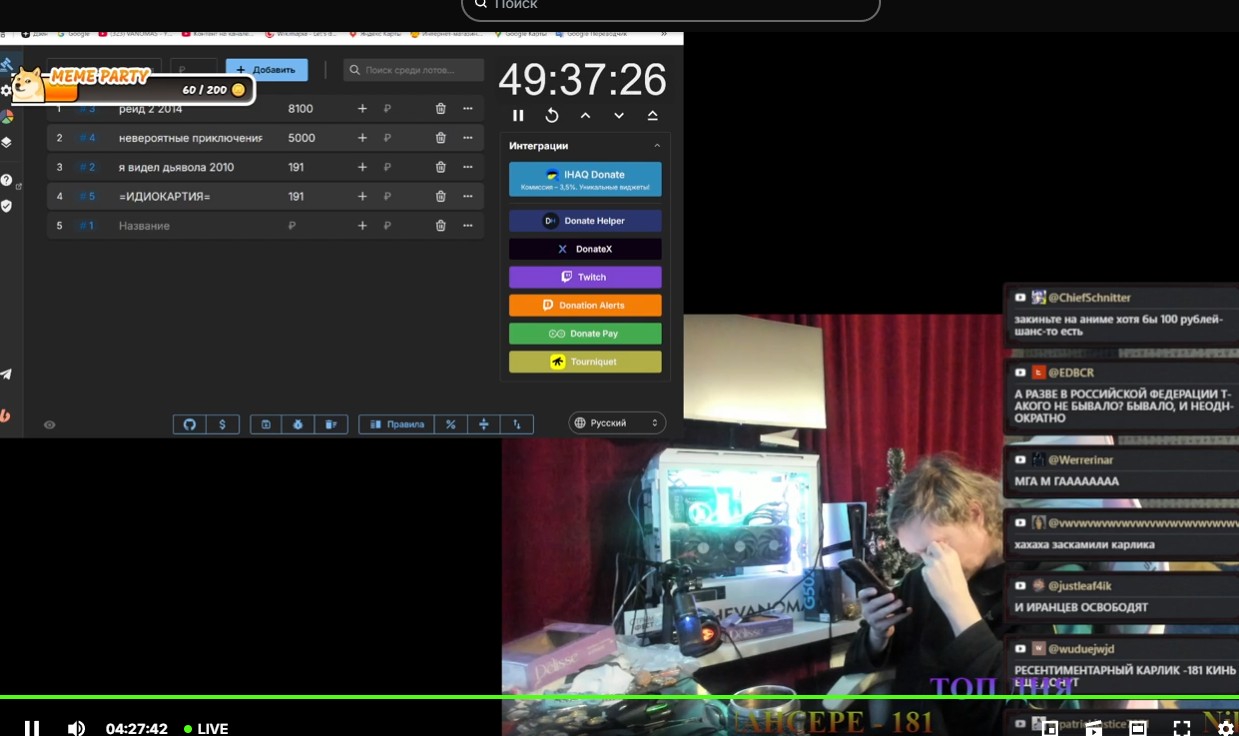The height and width of the screenshot is (736, 1239).
Task: Open the help question mark sidebar icon
Action: (6, 180)
